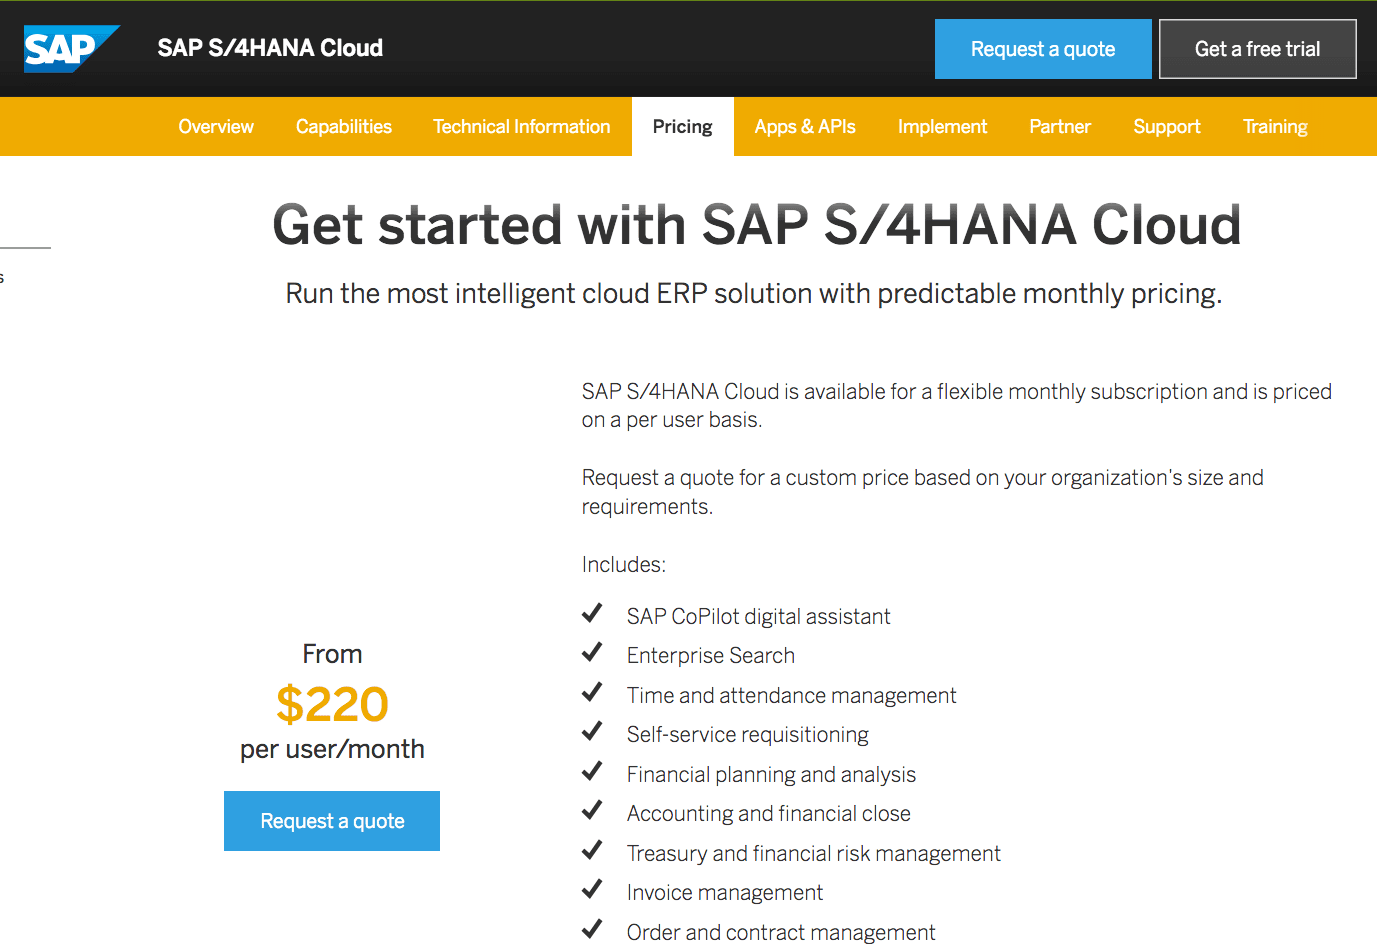Click the checkmark next to Enterprise Search
Viewport: 1377px width, 944px height.
coord(592,653)
